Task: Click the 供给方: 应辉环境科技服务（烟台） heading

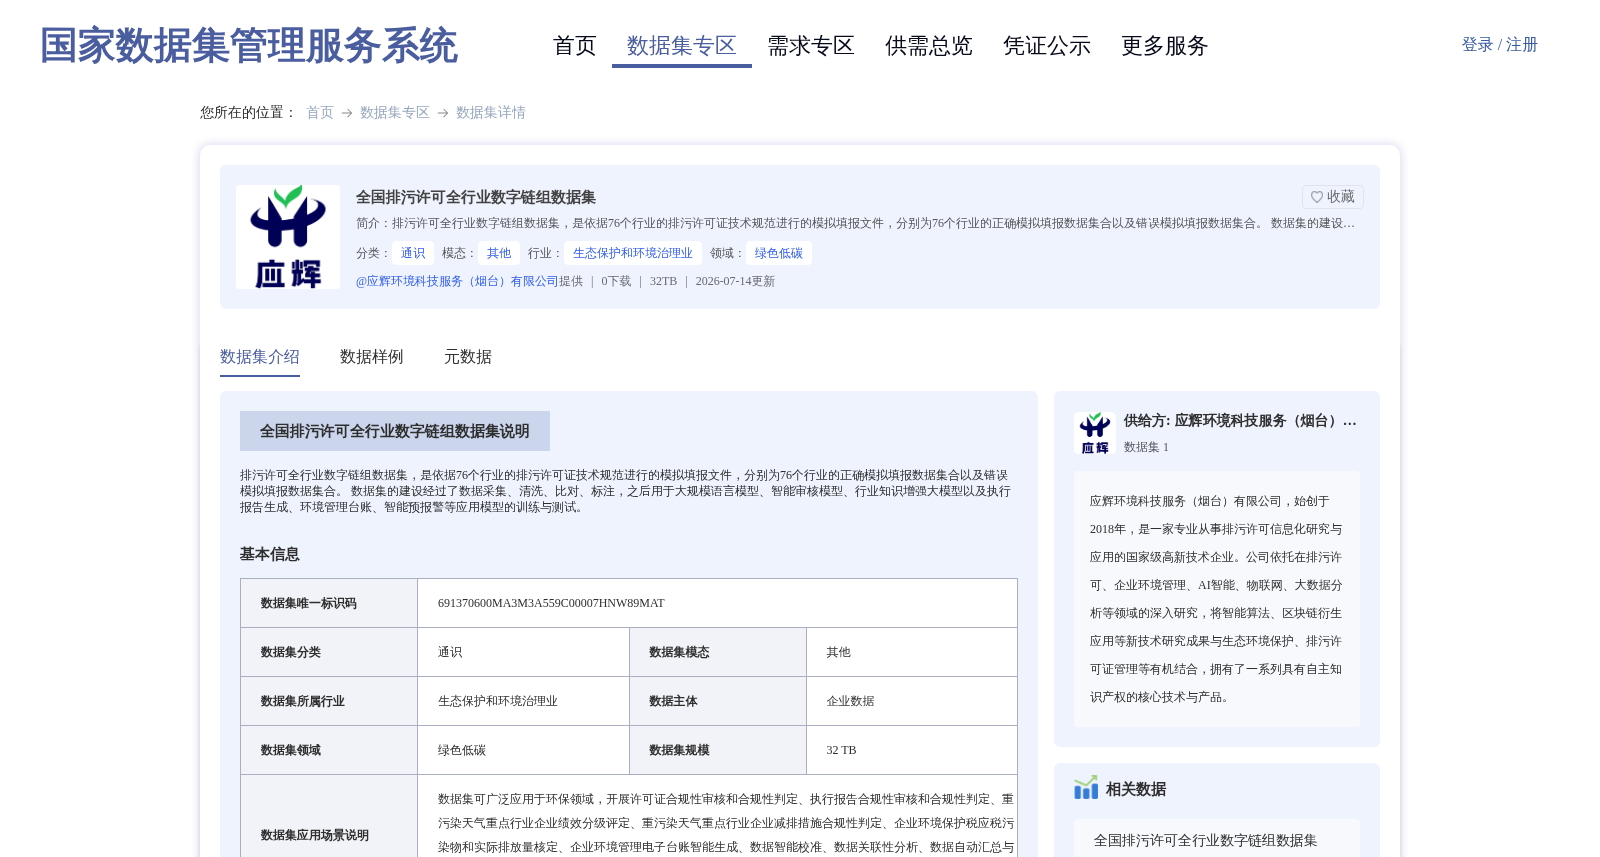Action: coord(1240,421)
